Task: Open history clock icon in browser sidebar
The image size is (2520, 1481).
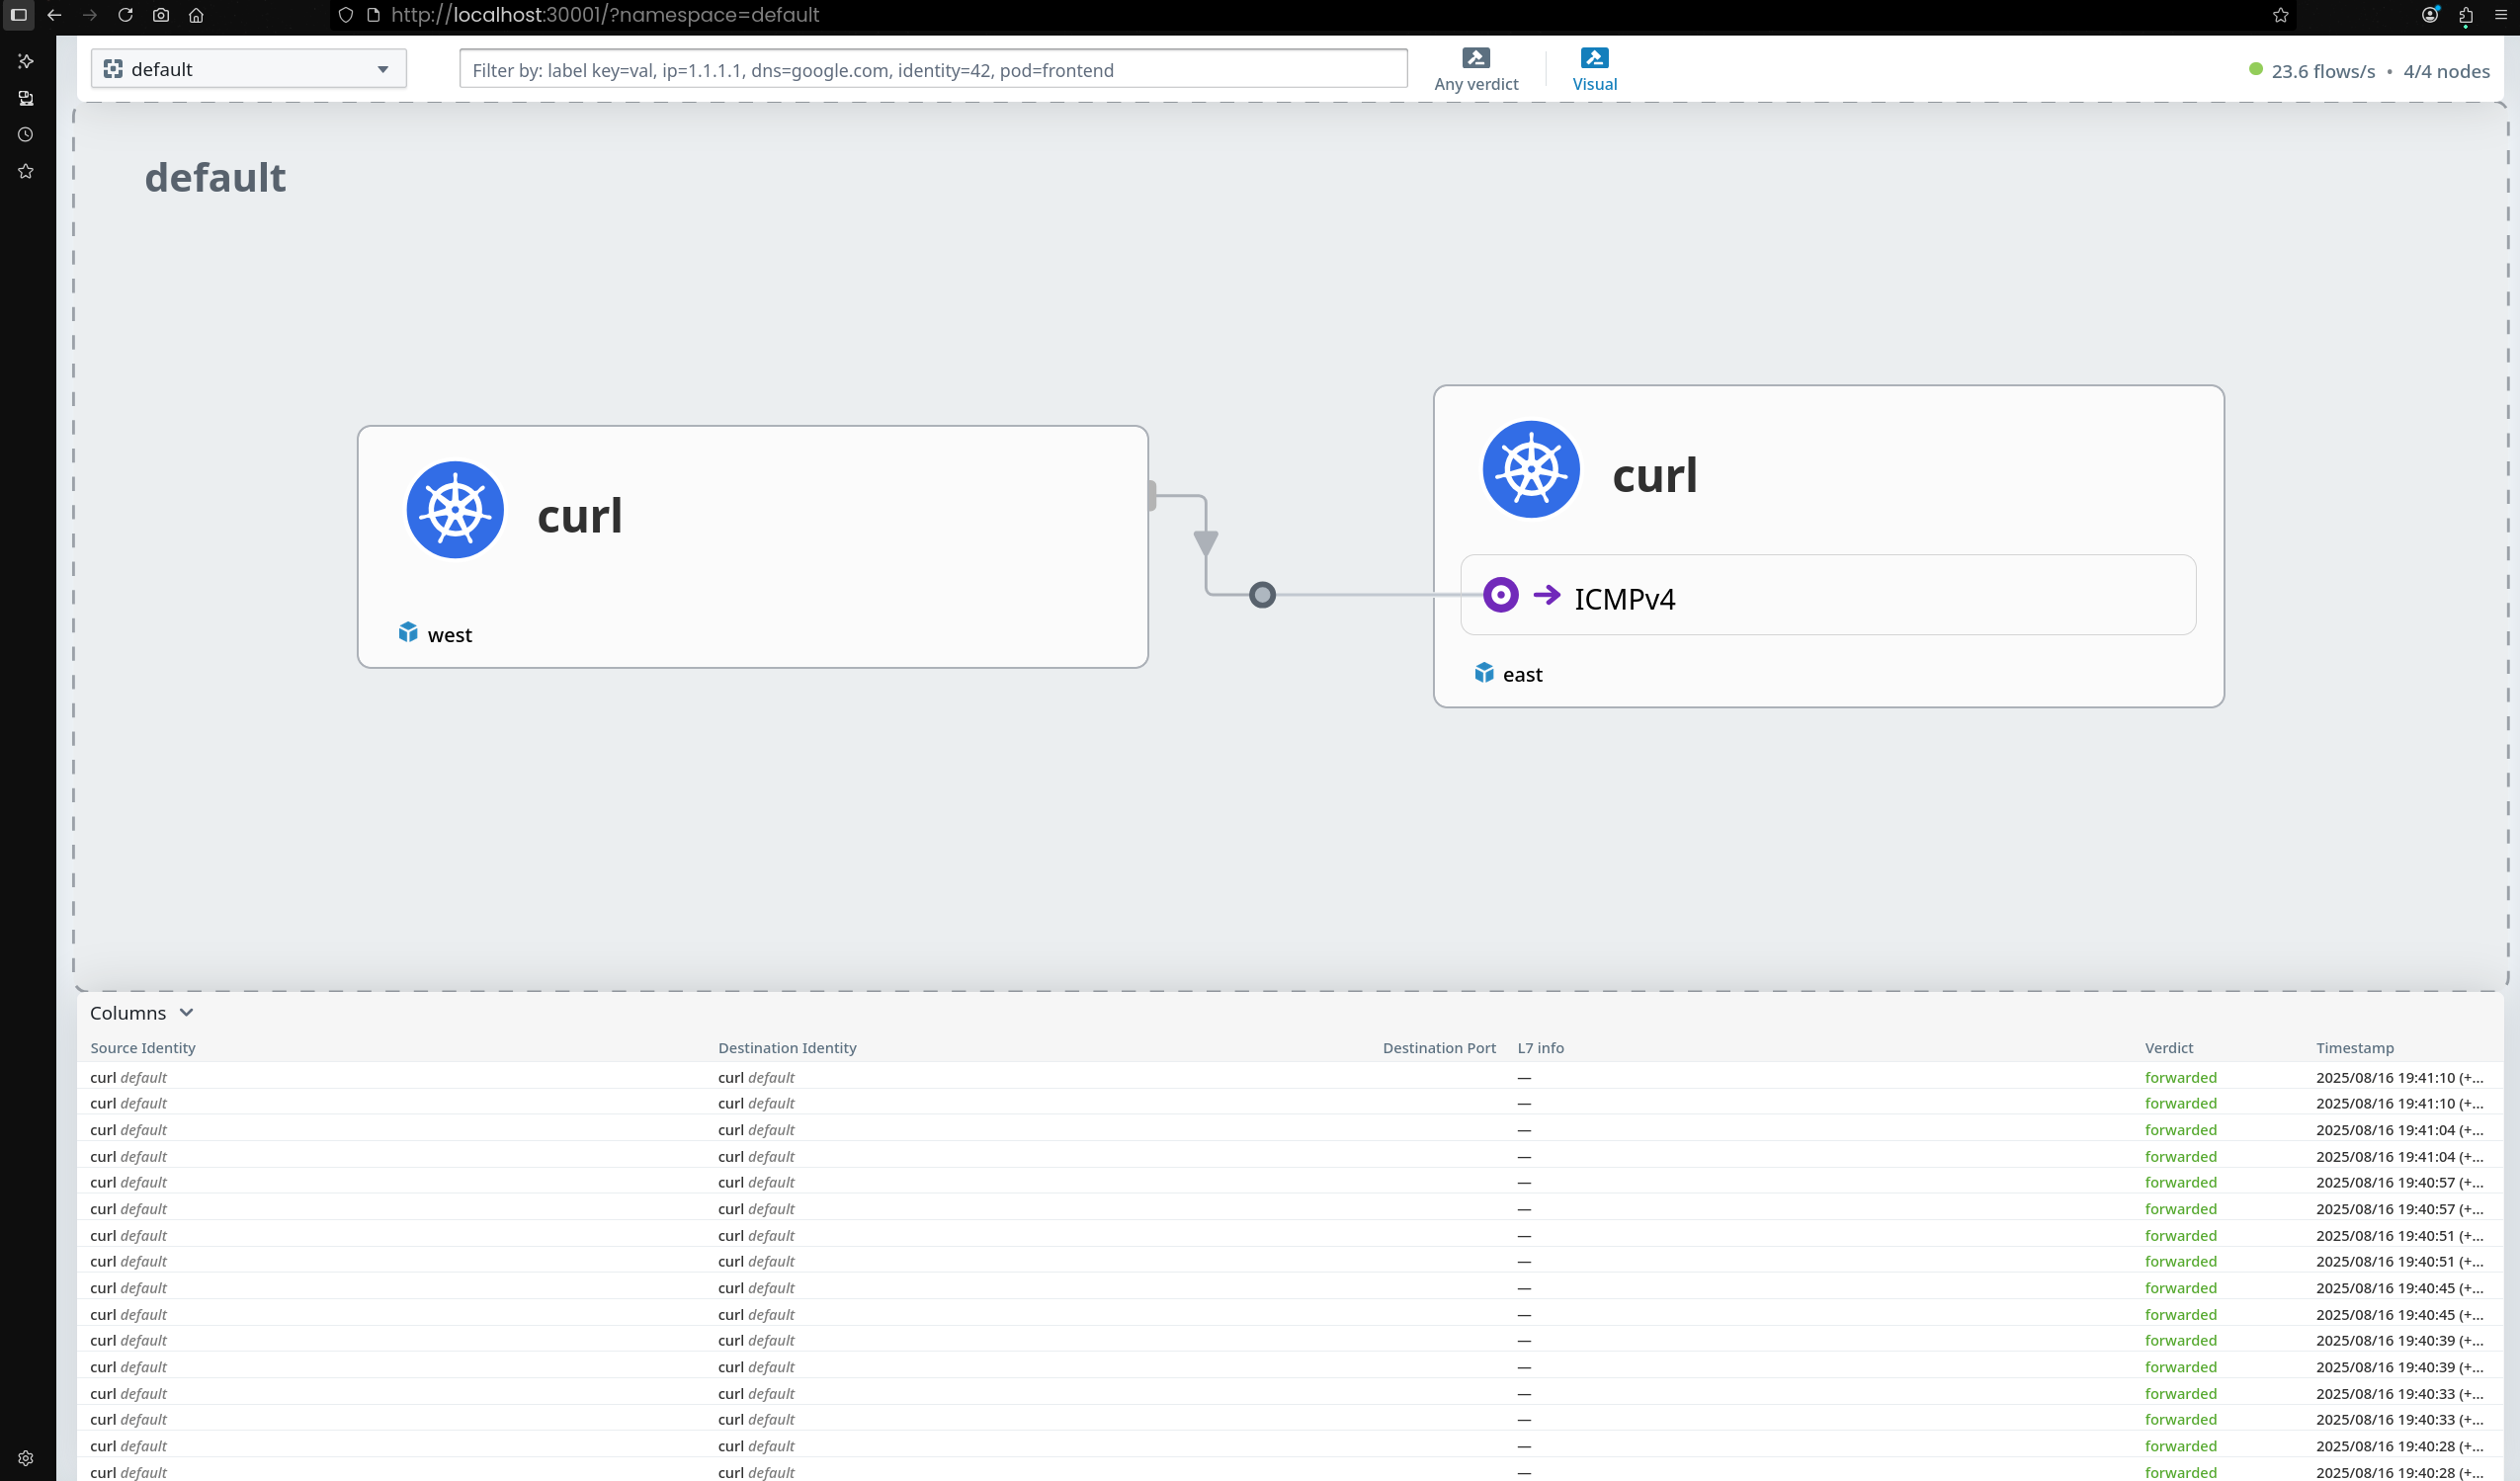Action: pyautogui.click(x=26, y=134)
